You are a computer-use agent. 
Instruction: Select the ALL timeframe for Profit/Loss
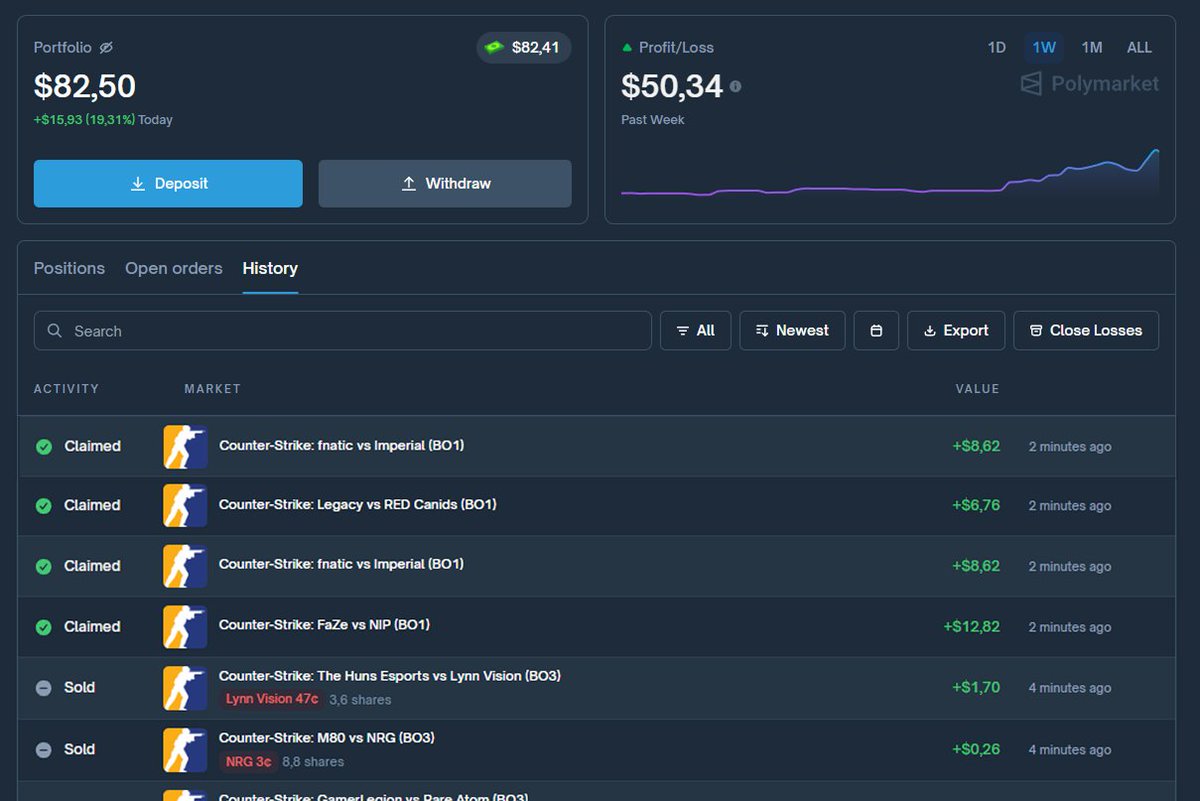pyautogui.click(x=1139, y=47)
